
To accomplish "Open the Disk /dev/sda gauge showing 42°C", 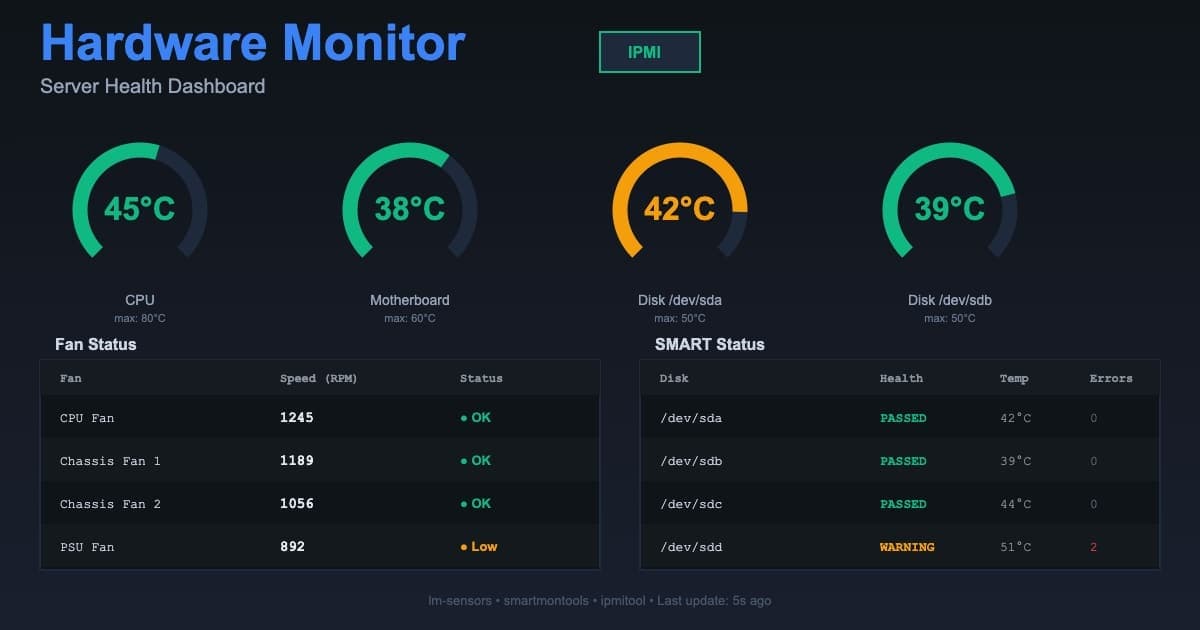I will (680, 205).
